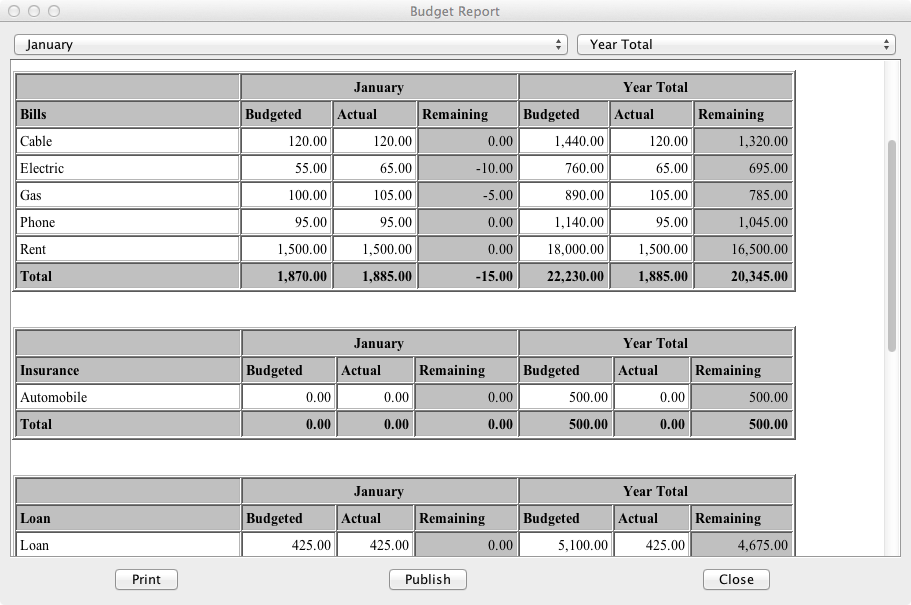911x605 pixels.
Task: Click Bills total January budgeted 1,870.00
Action: point(286,277)
